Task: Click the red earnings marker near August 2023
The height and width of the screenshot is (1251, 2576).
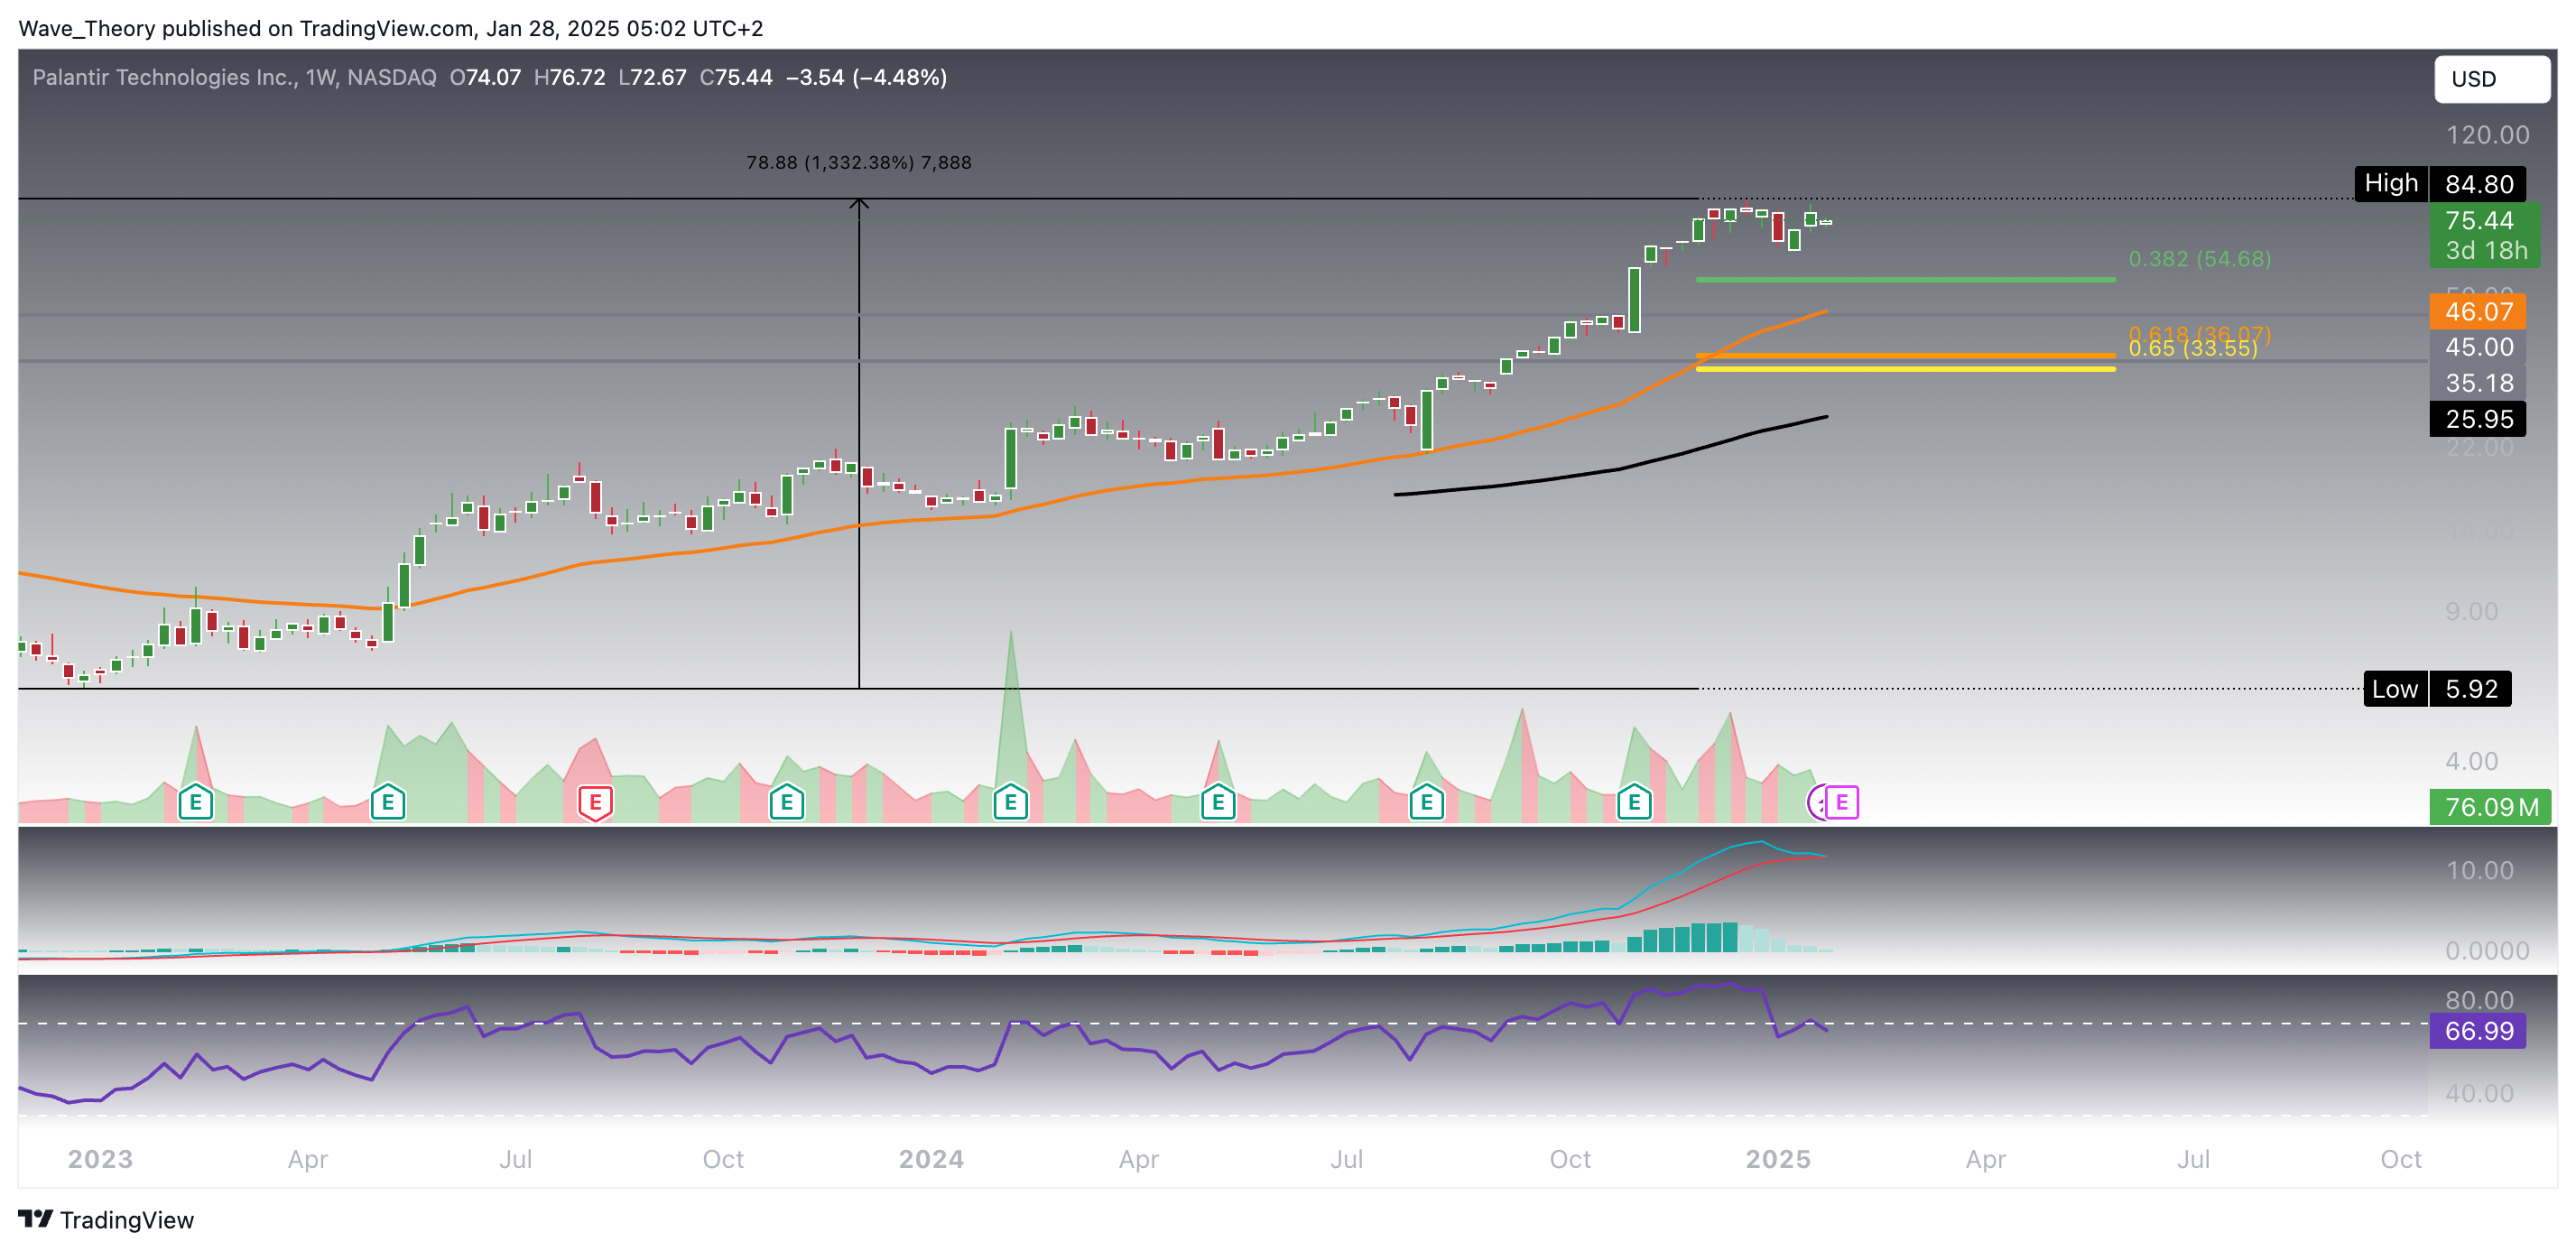Action: [x=595, y=802]
